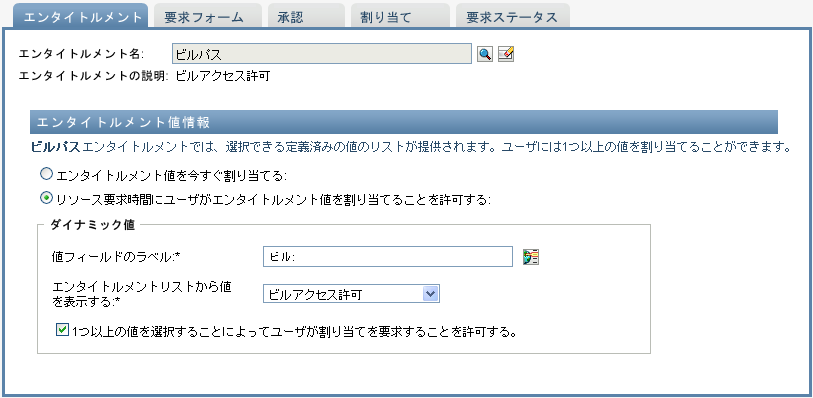Image resolution: width=813 pixels, height=398 pixels.
Task: Click the エンタイトルメントリストから値を表示する label
Action: (x=142, y=294)
